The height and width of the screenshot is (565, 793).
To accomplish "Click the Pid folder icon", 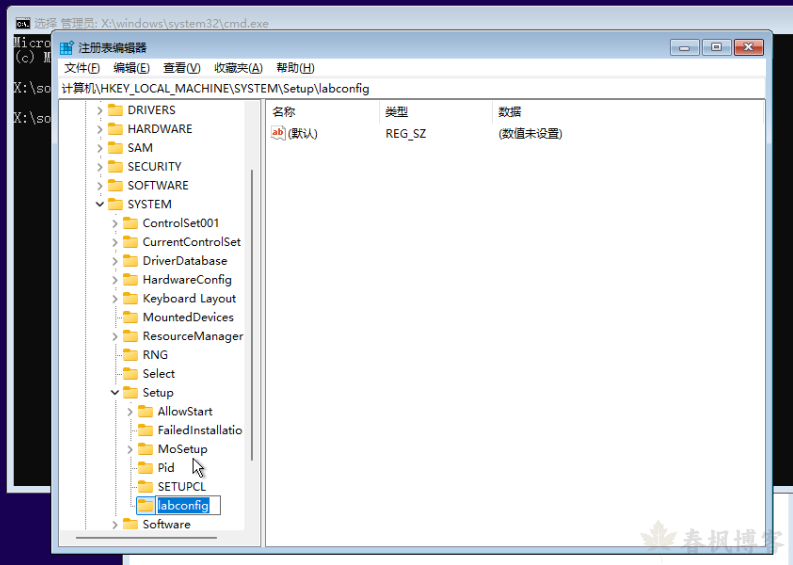I will 146,467.
